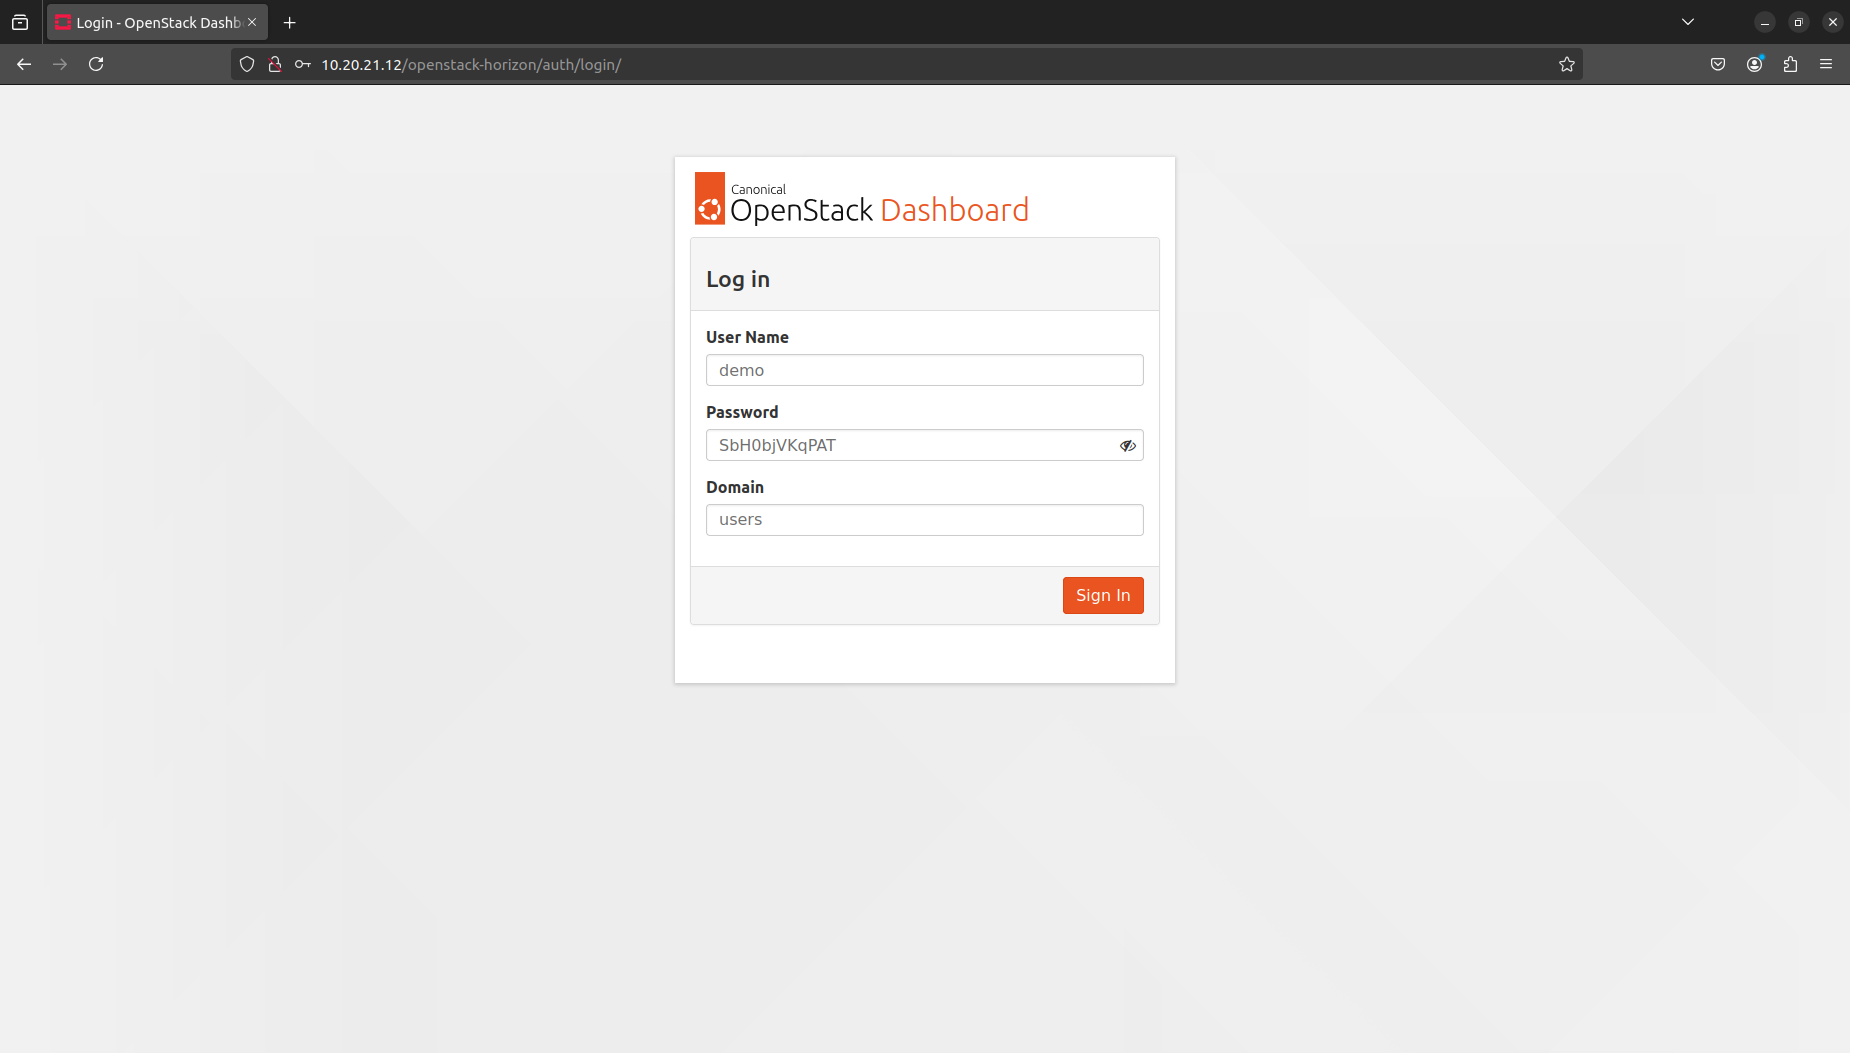Screen dimensions: 1850x1053
Task: Close the Firefox browser window
Action: [x=1833, y=22]
